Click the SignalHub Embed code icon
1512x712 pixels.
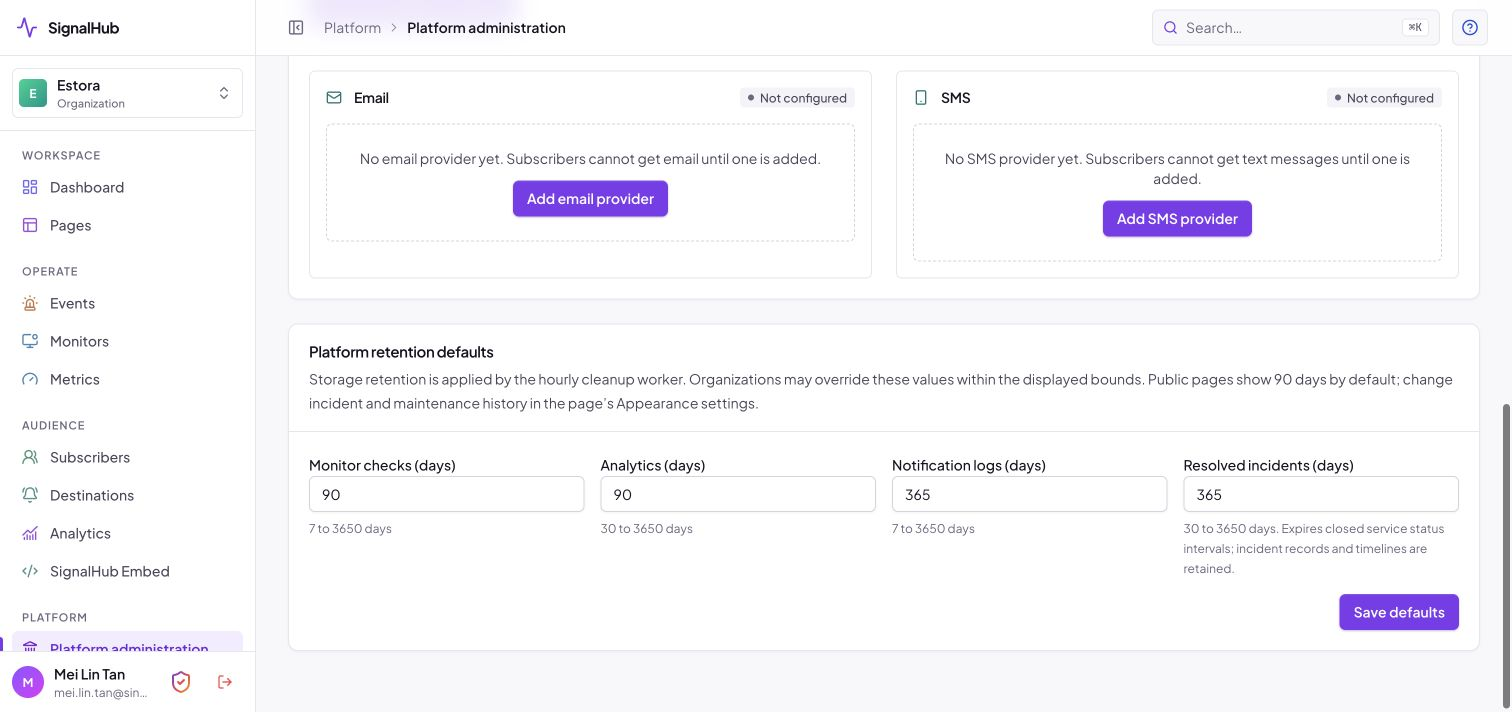(x=30, y=571)
